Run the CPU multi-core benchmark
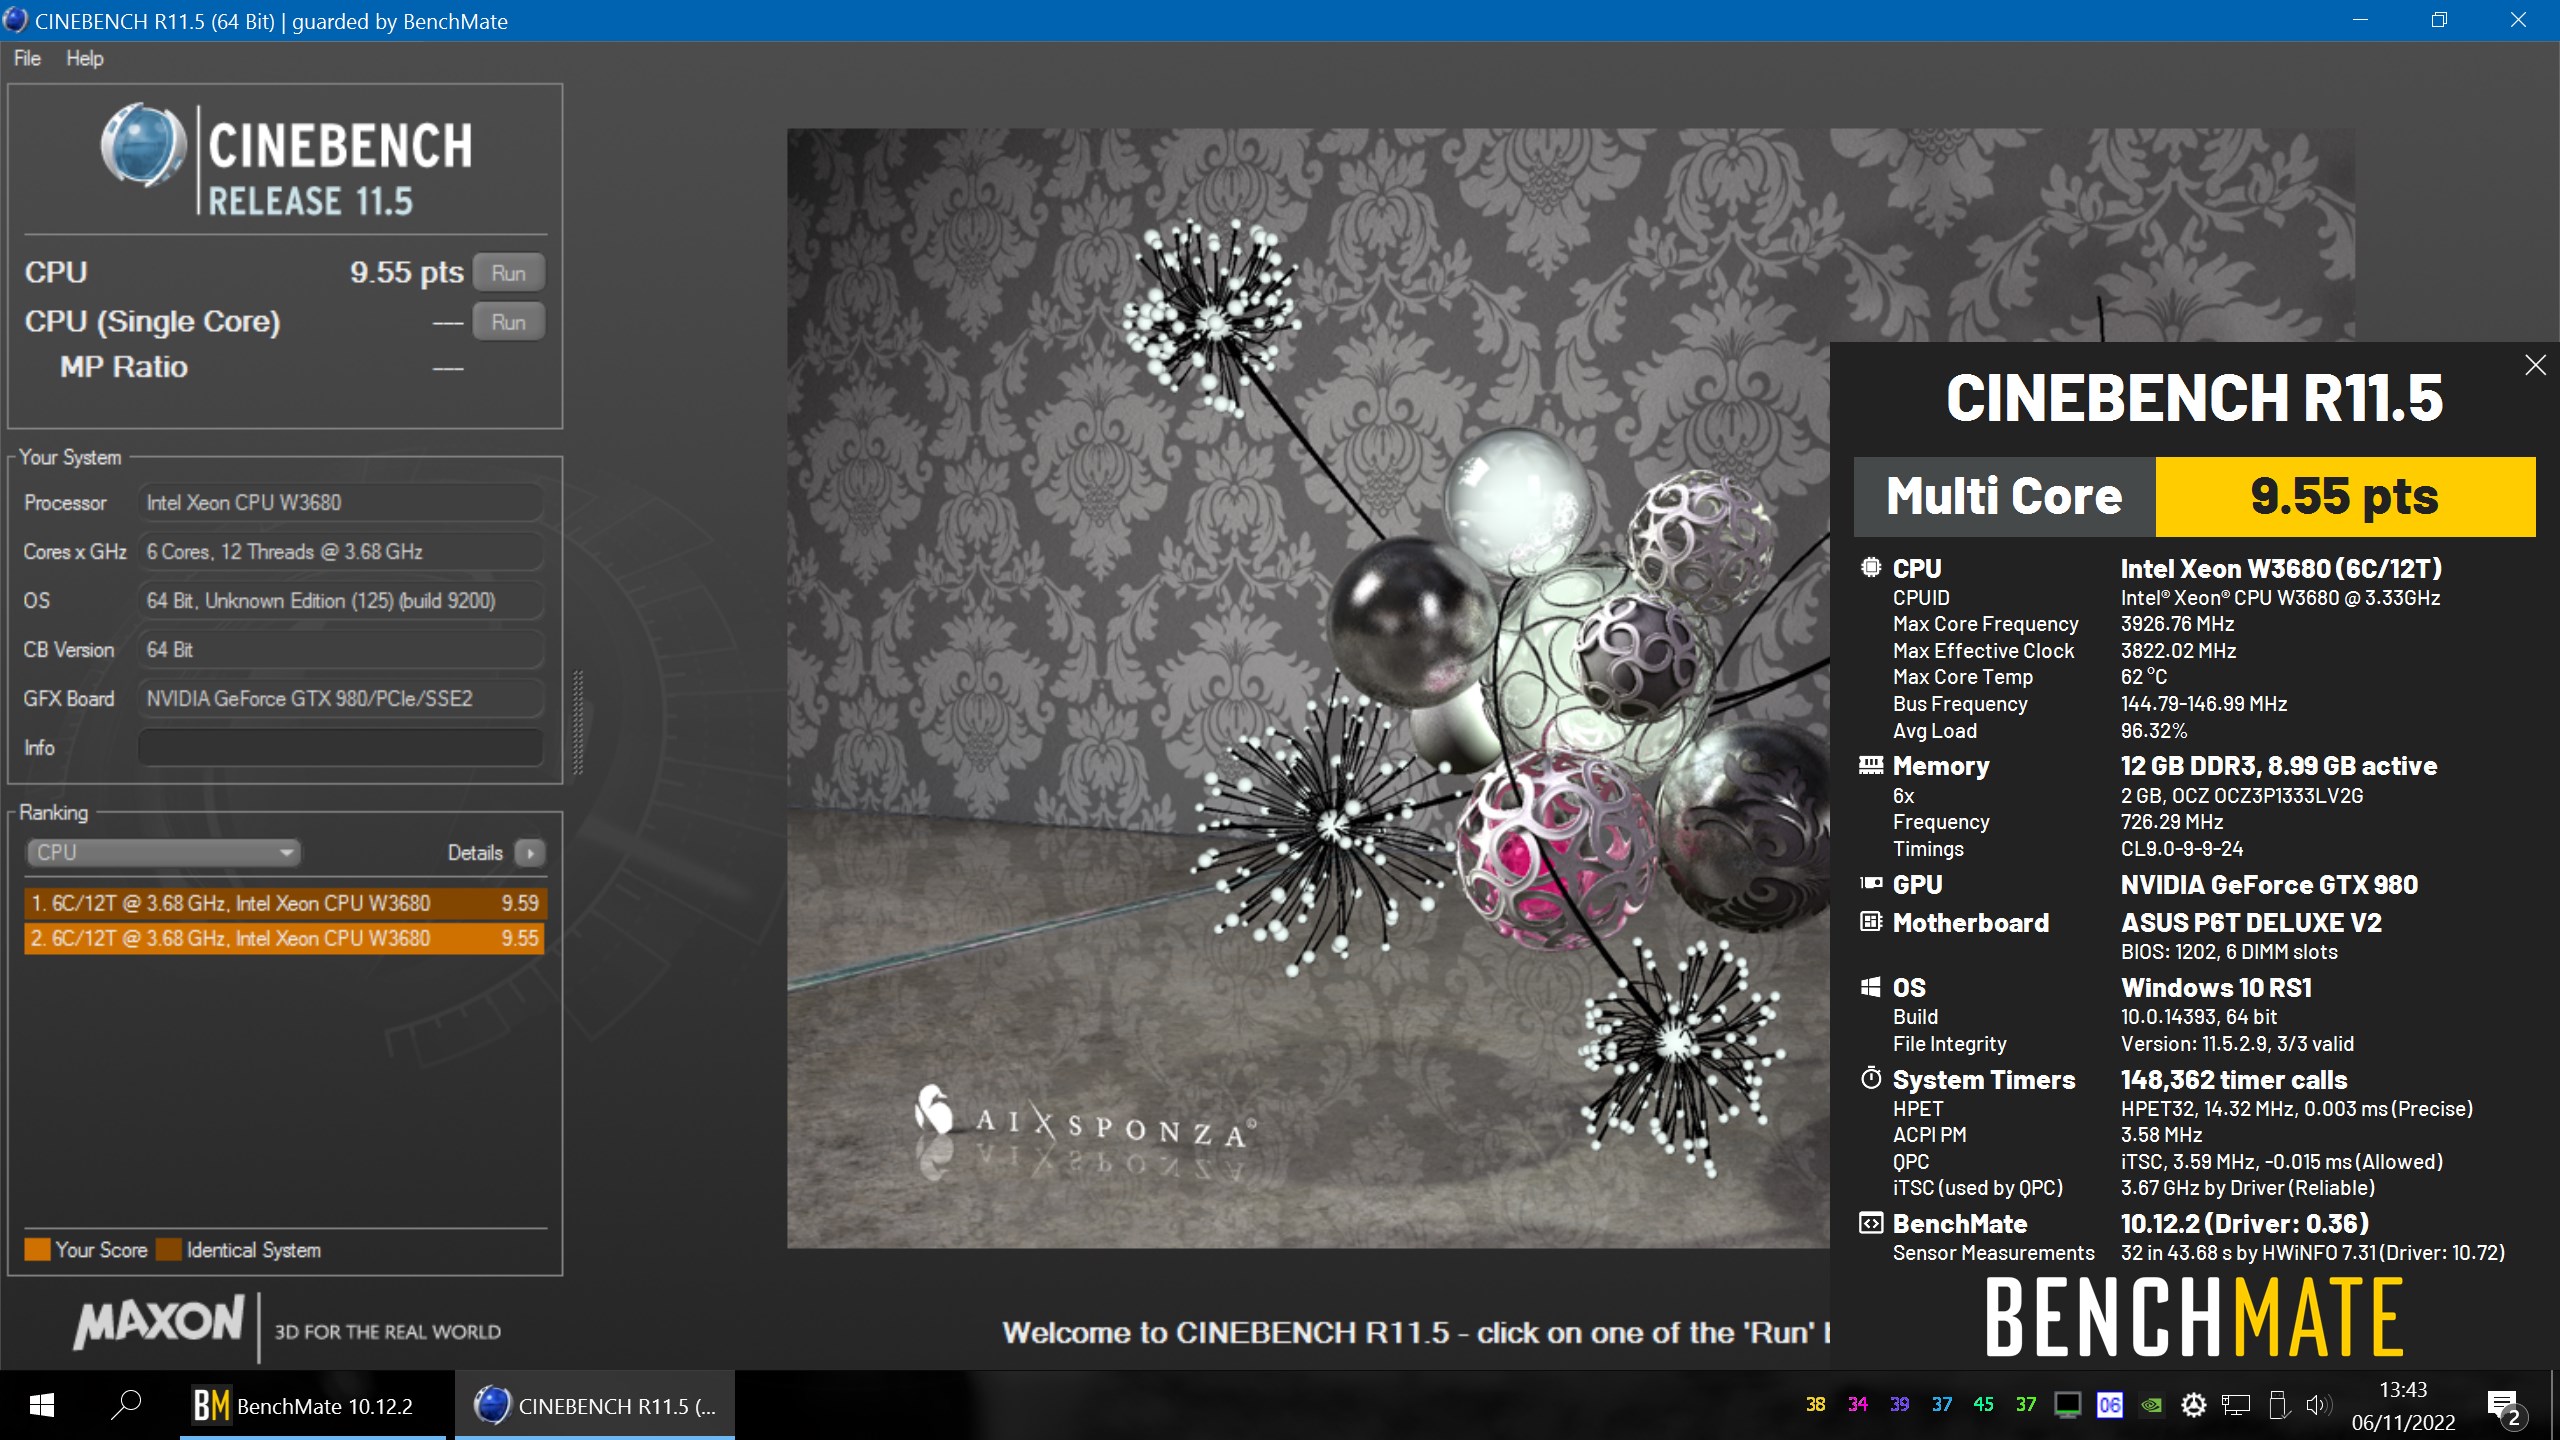The width and height of the screenshot is (2560, 1440). pos(508,273)
